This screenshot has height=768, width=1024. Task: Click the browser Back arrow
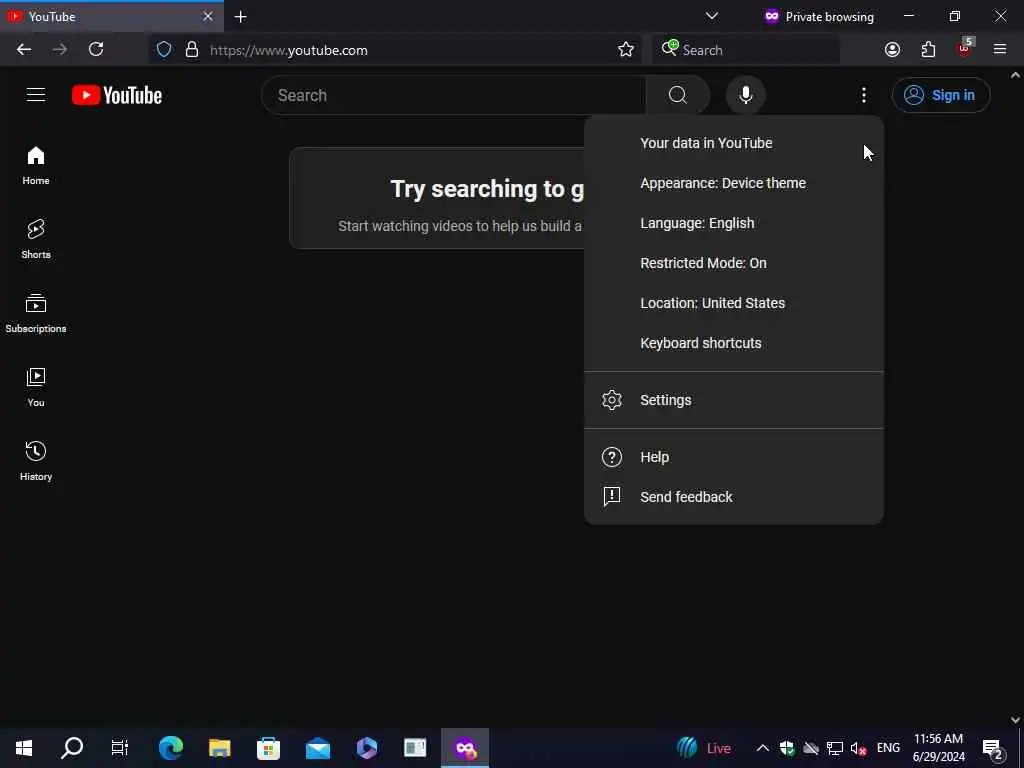tap(24, 50)
